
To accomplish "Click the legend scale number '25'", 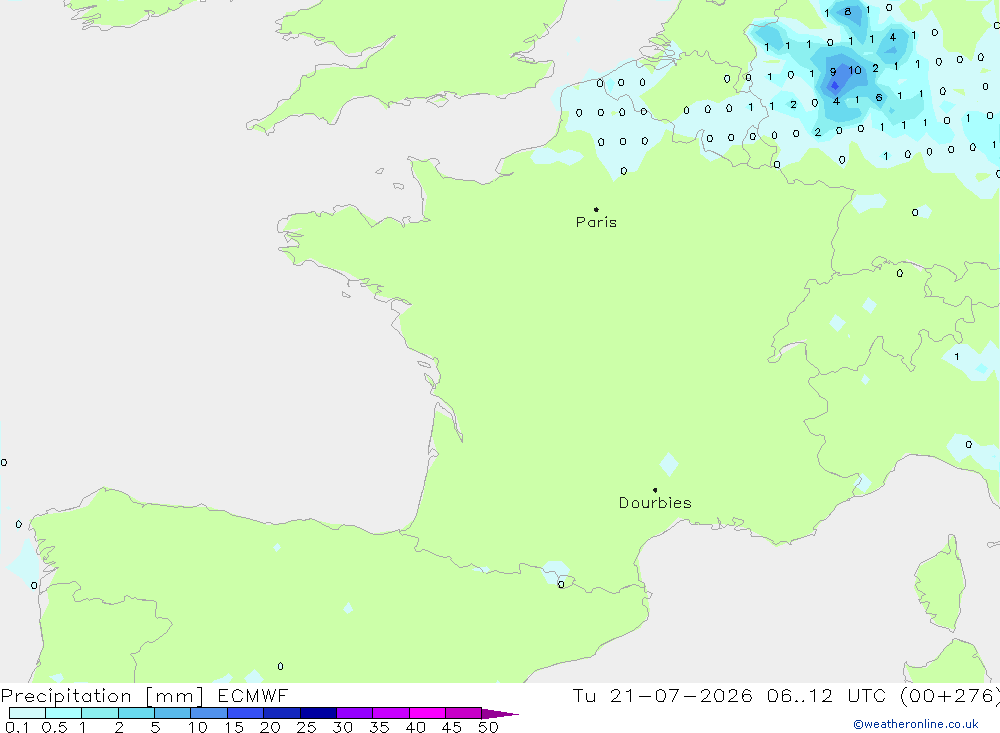I will tap(306, 727).
